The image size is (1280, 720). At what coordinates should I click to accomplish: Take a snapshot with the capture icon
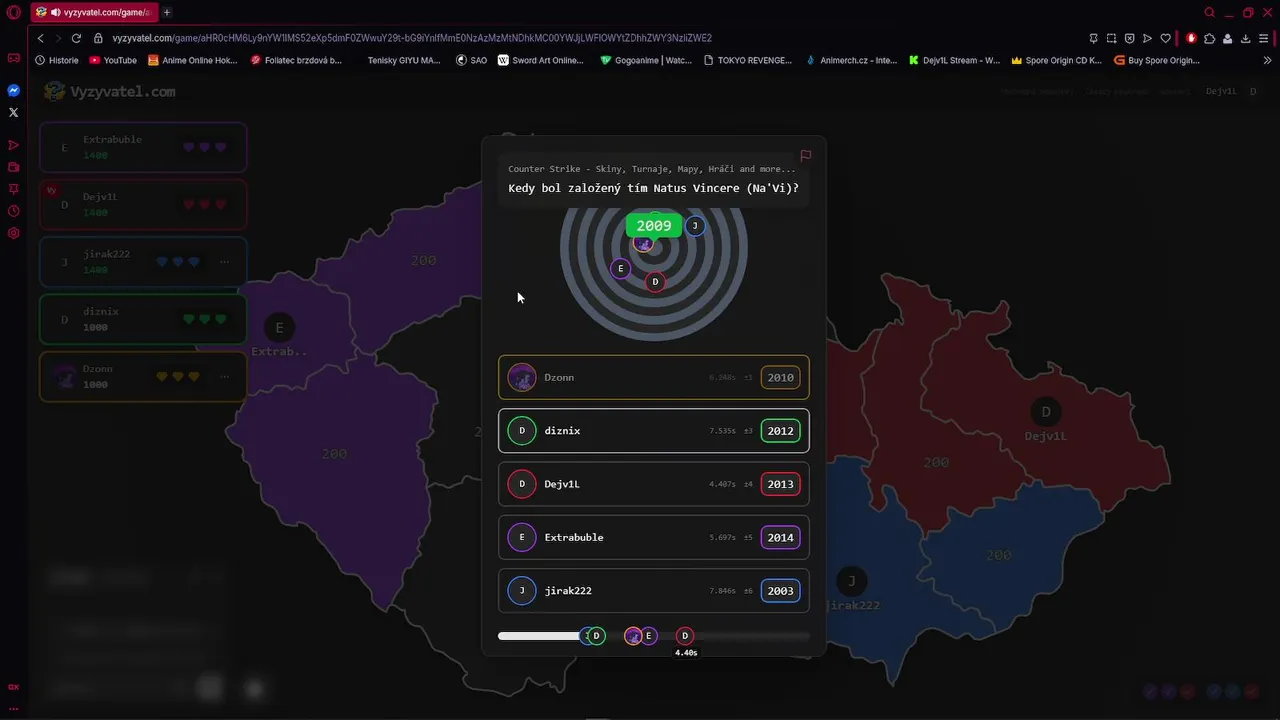[1111, 38]
